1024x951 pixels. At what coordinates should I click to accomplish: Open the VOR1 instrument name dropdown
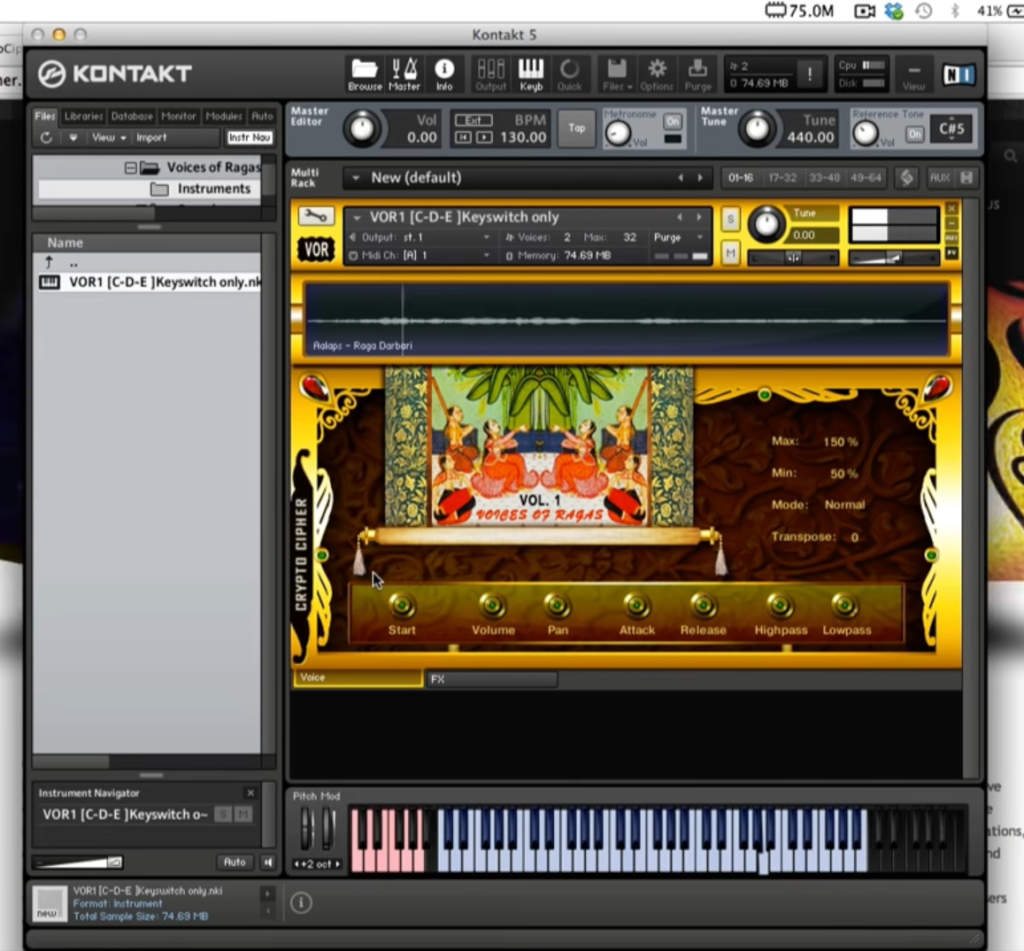point(357,218)
